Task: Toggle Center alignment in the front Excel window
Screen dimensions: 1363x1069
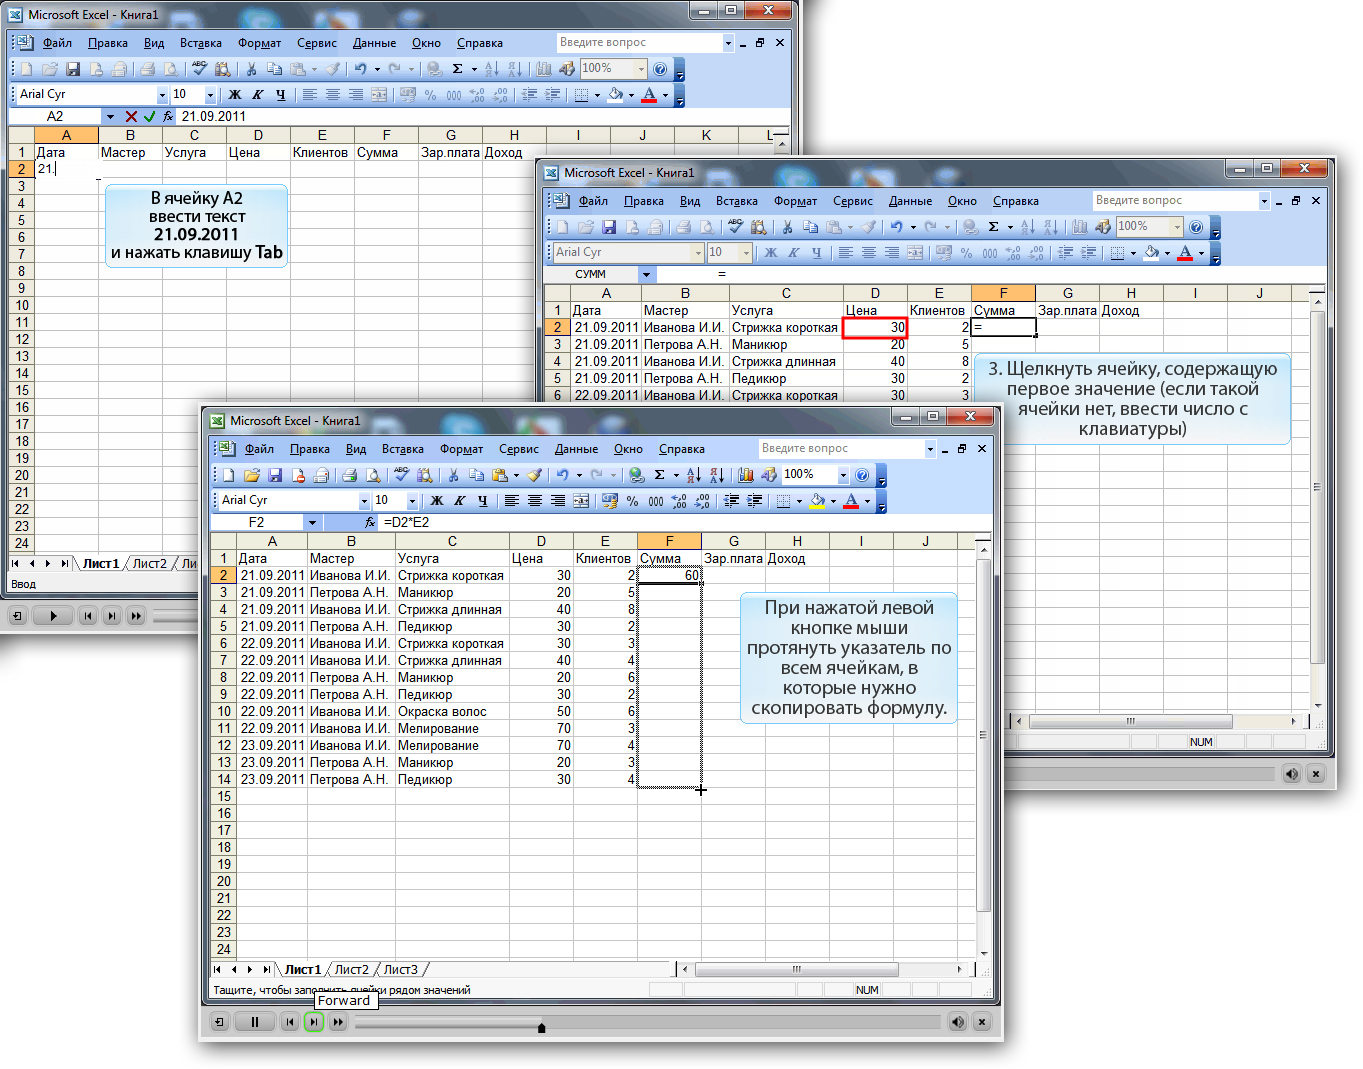Action: click(x=535, y=501)
